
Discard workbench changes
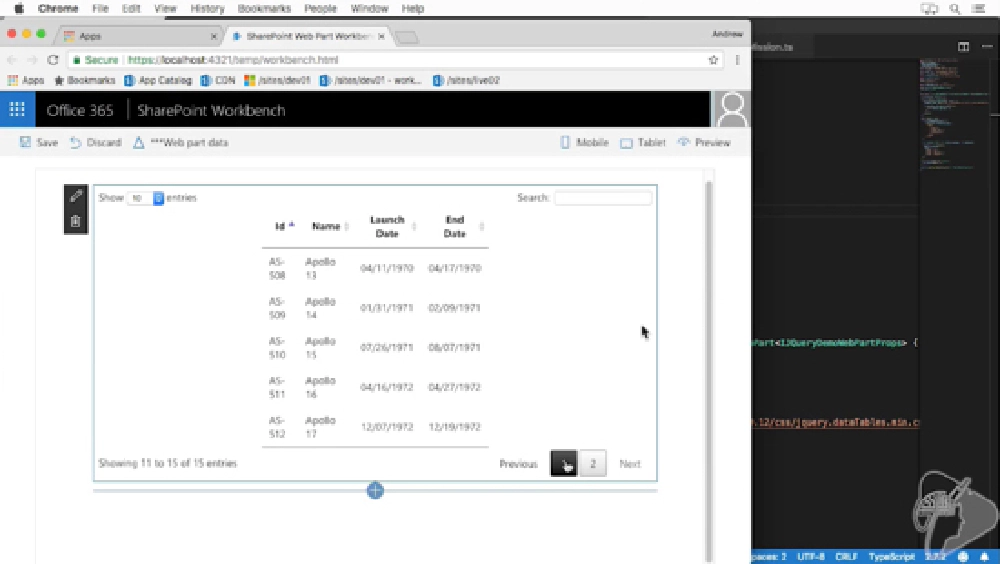[x=96, y=142]
